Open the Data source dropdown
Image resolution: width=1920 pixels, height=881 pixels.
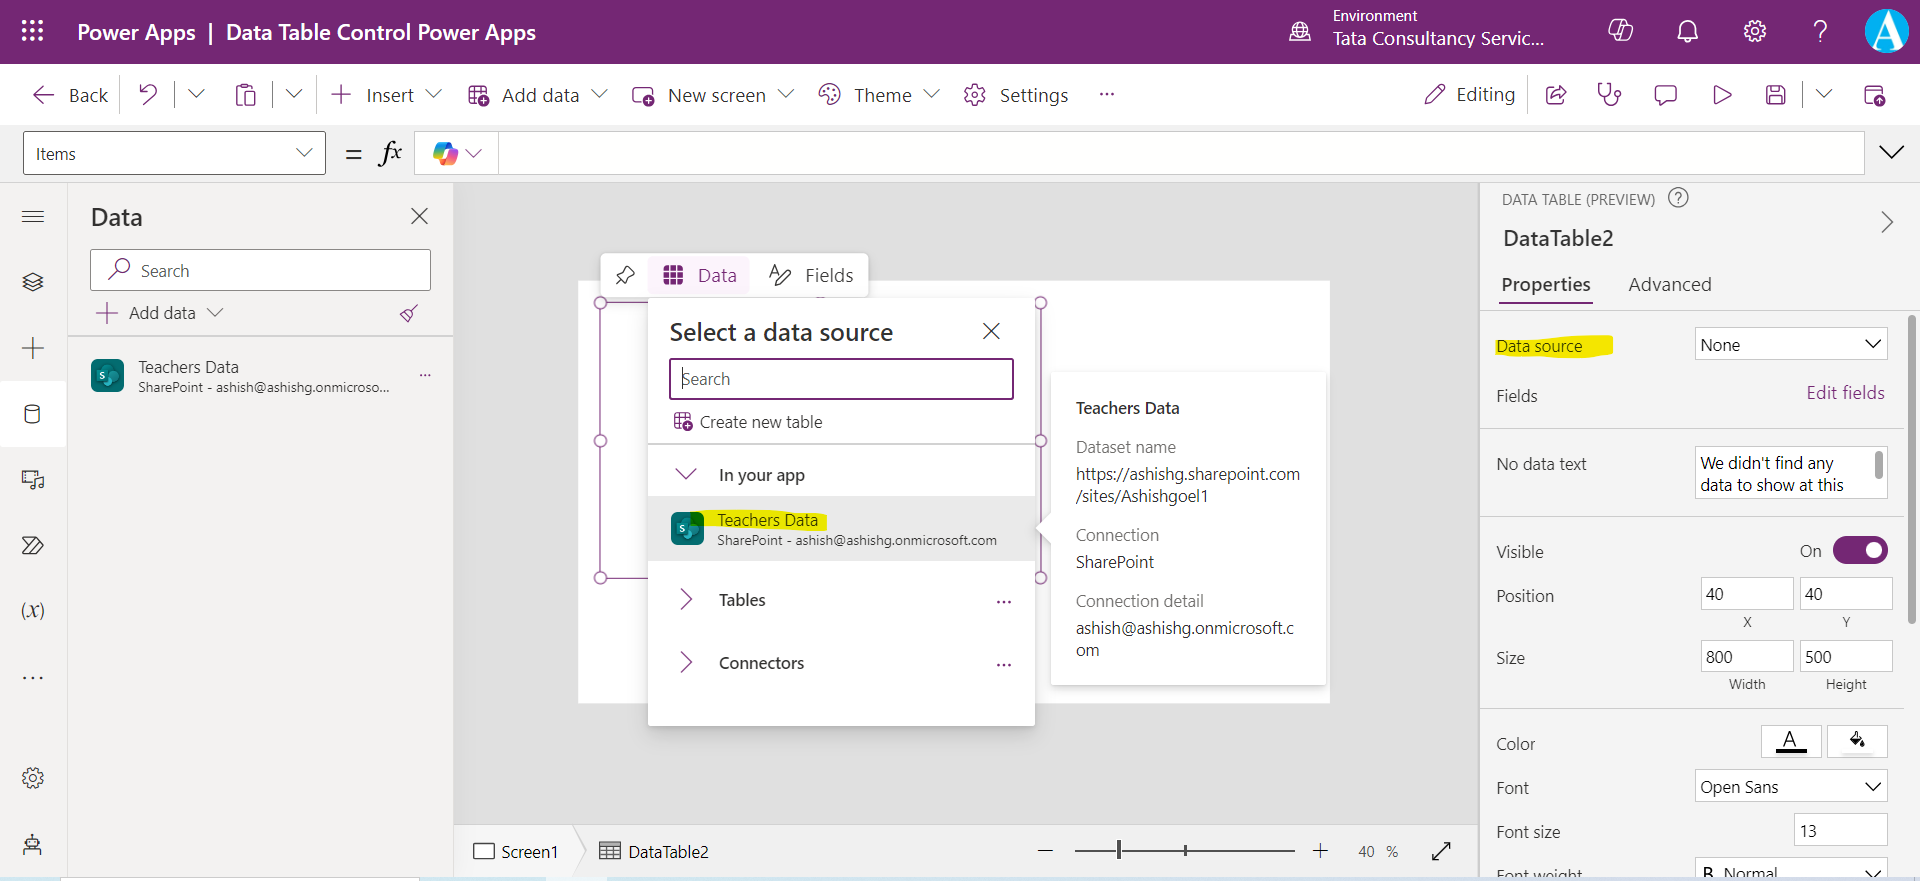tap(1790, 345)
